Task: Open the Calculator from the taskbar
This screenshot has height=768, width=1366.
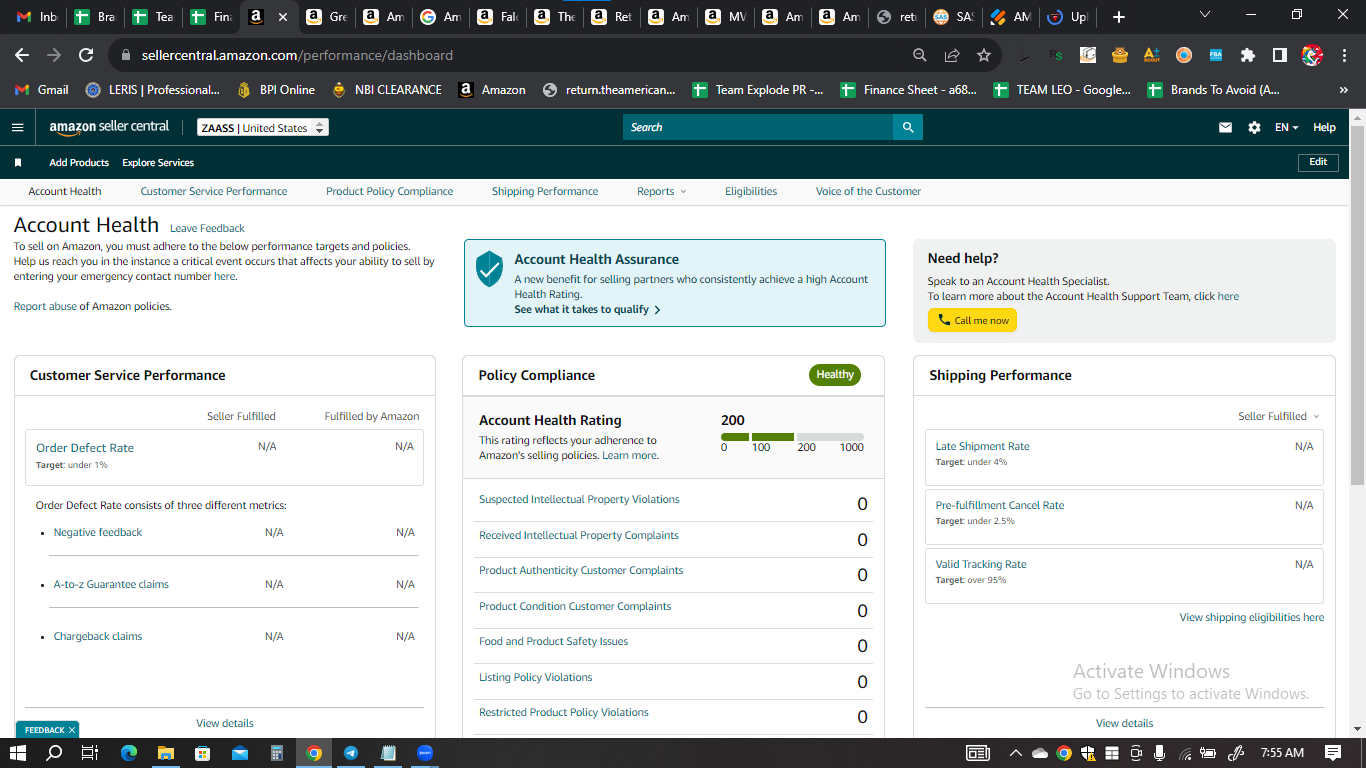Action: [277, 753]
